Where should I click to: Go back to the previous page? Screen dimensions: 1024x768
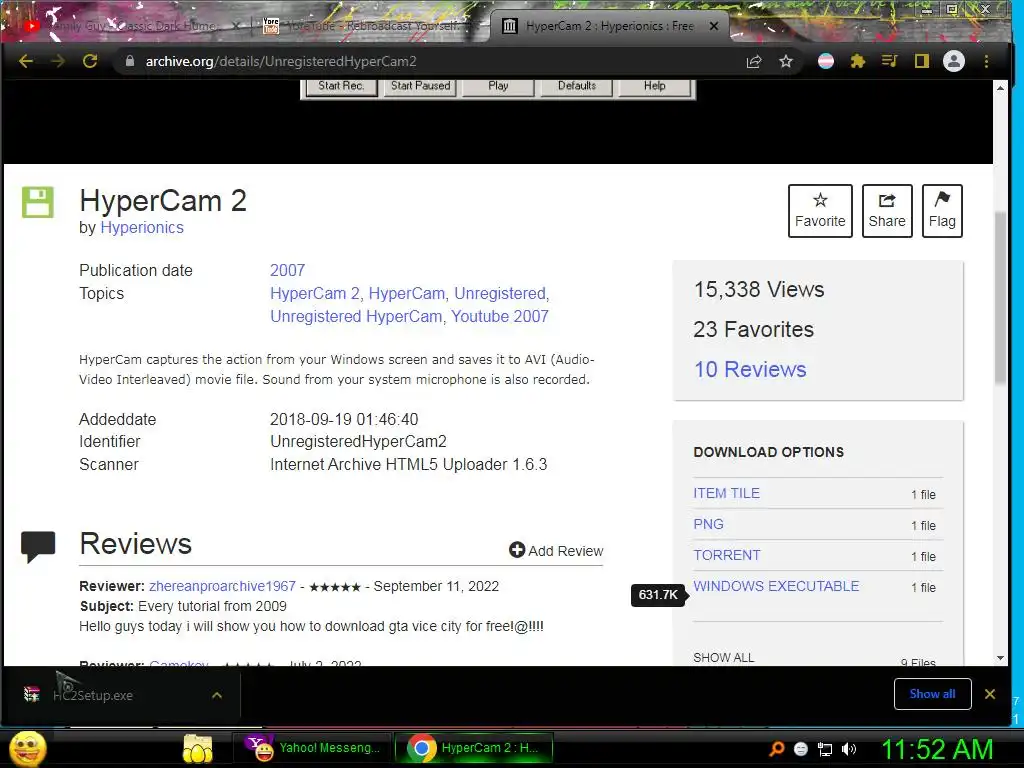(x=26, y=61)
